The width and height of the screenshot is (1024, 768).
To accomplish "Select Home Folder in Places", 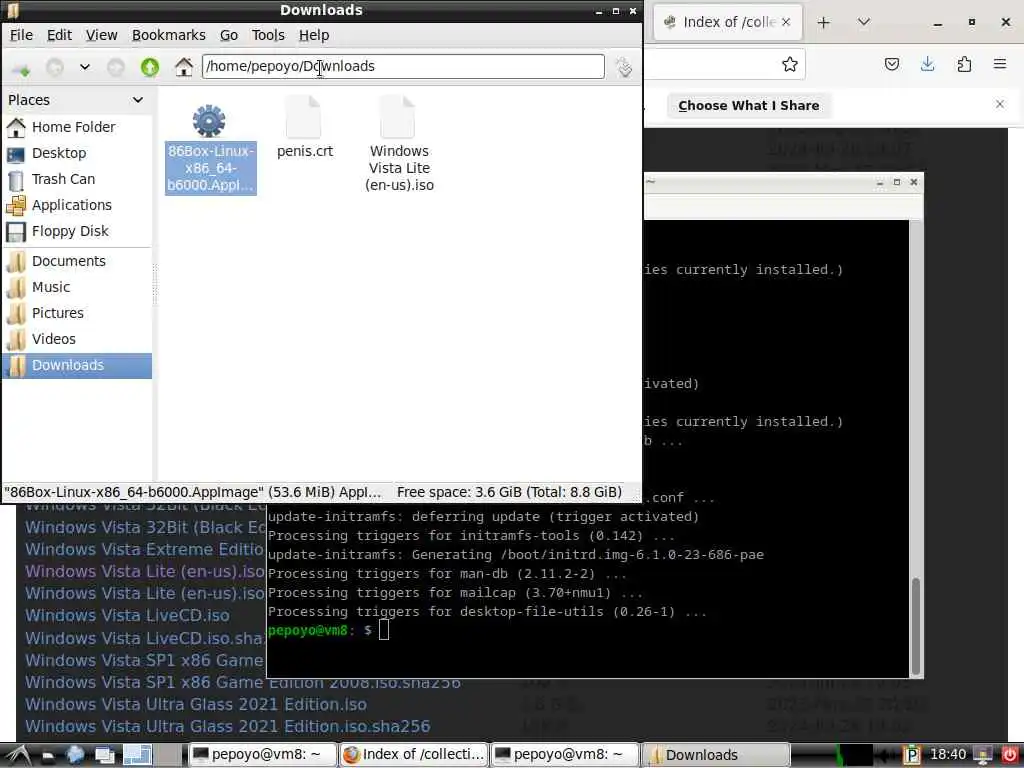I will point(77,127).
